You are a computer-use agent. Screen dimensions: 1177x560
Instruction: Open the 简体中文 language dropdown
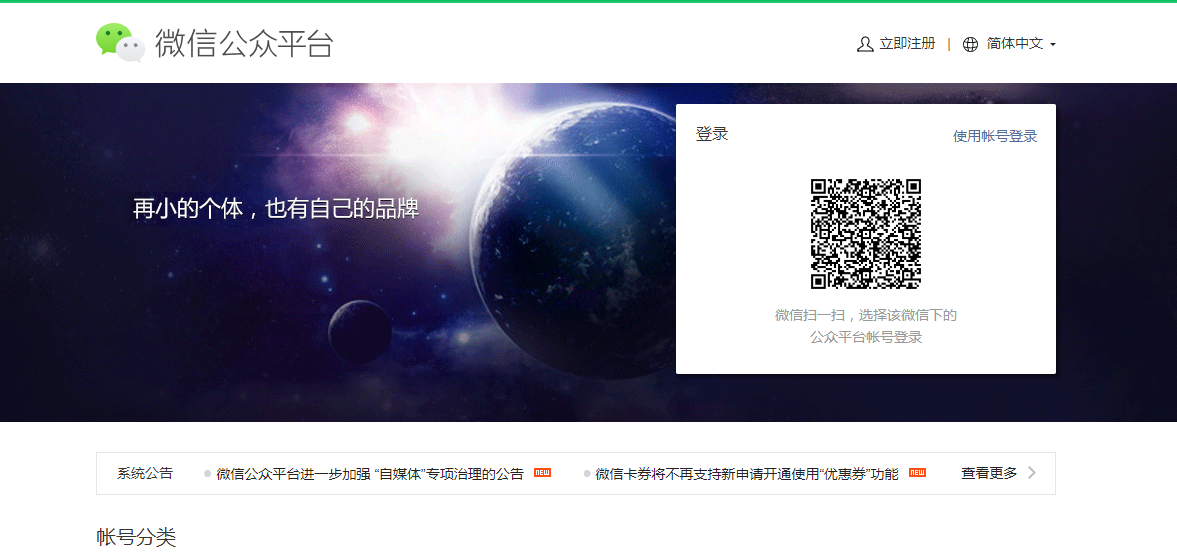pos(1015,44)
